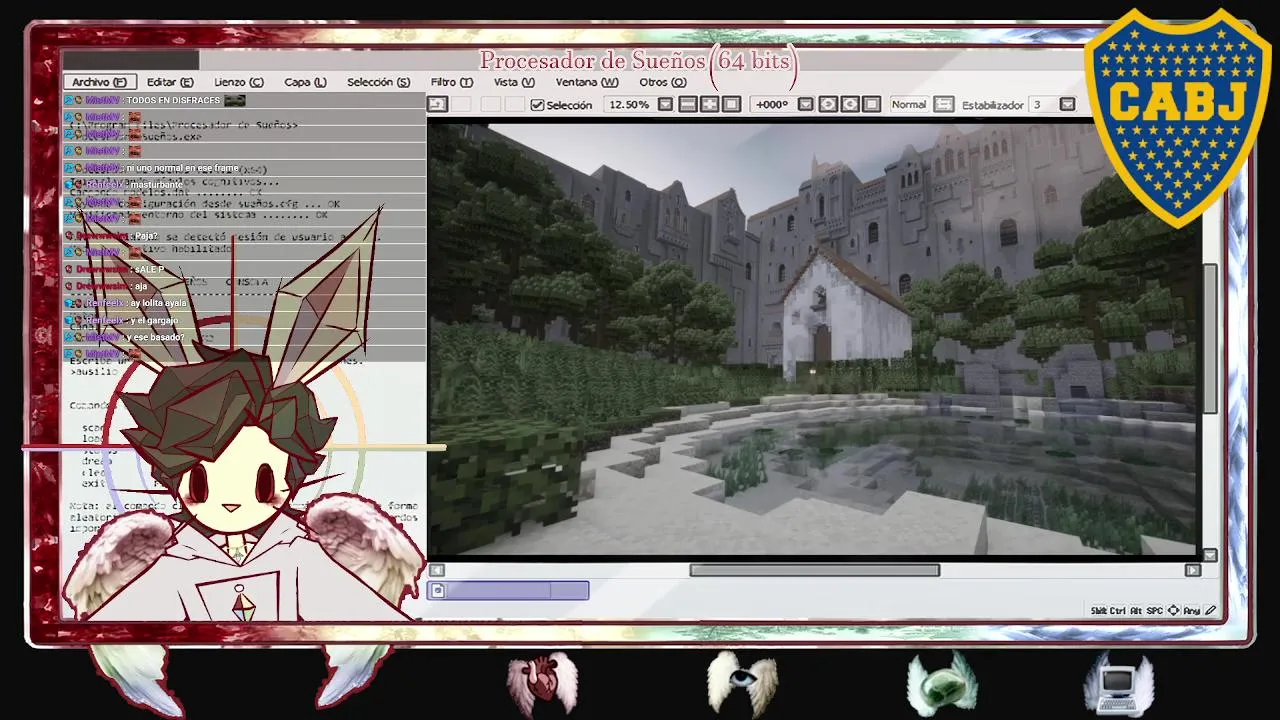Click the Normal mode button
Image resolution: width=1280 pixels, height=720 pixels.
click(909, 105)
